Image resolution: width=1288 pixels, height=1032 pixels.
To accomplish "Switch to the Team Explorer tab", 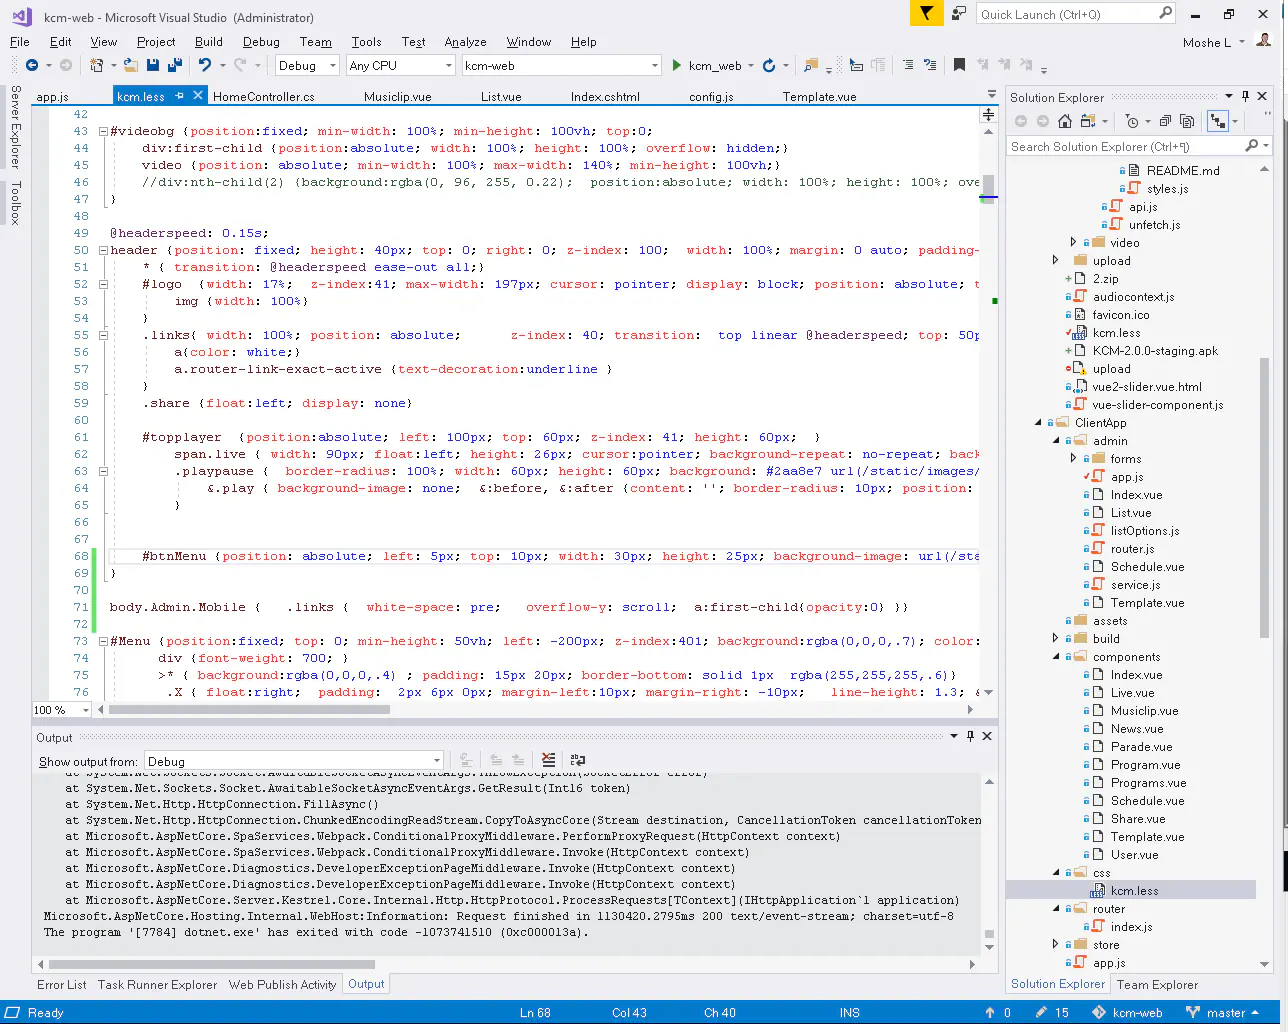I will (x=1157, y=985).
